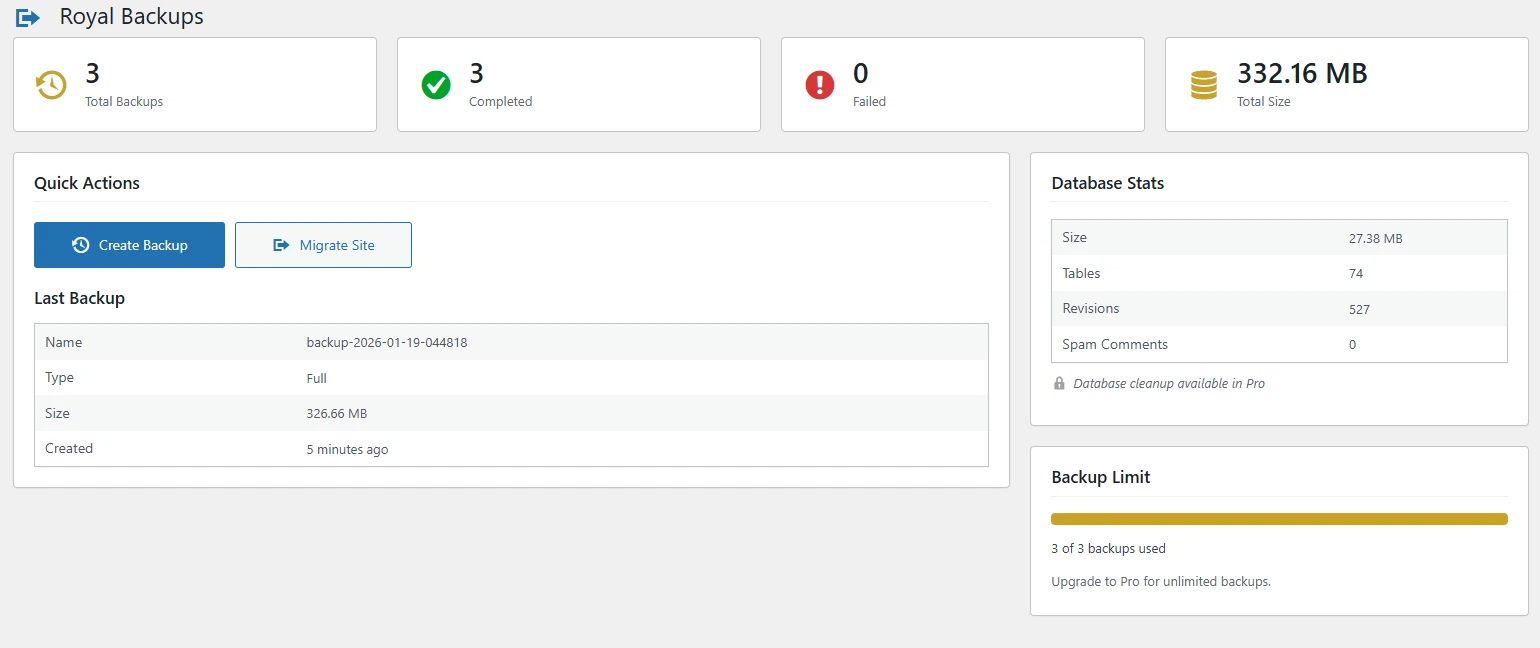1540x648 pixels.
Task: Click the gold clock icon on Total Backups card
Action: point(50,84)
